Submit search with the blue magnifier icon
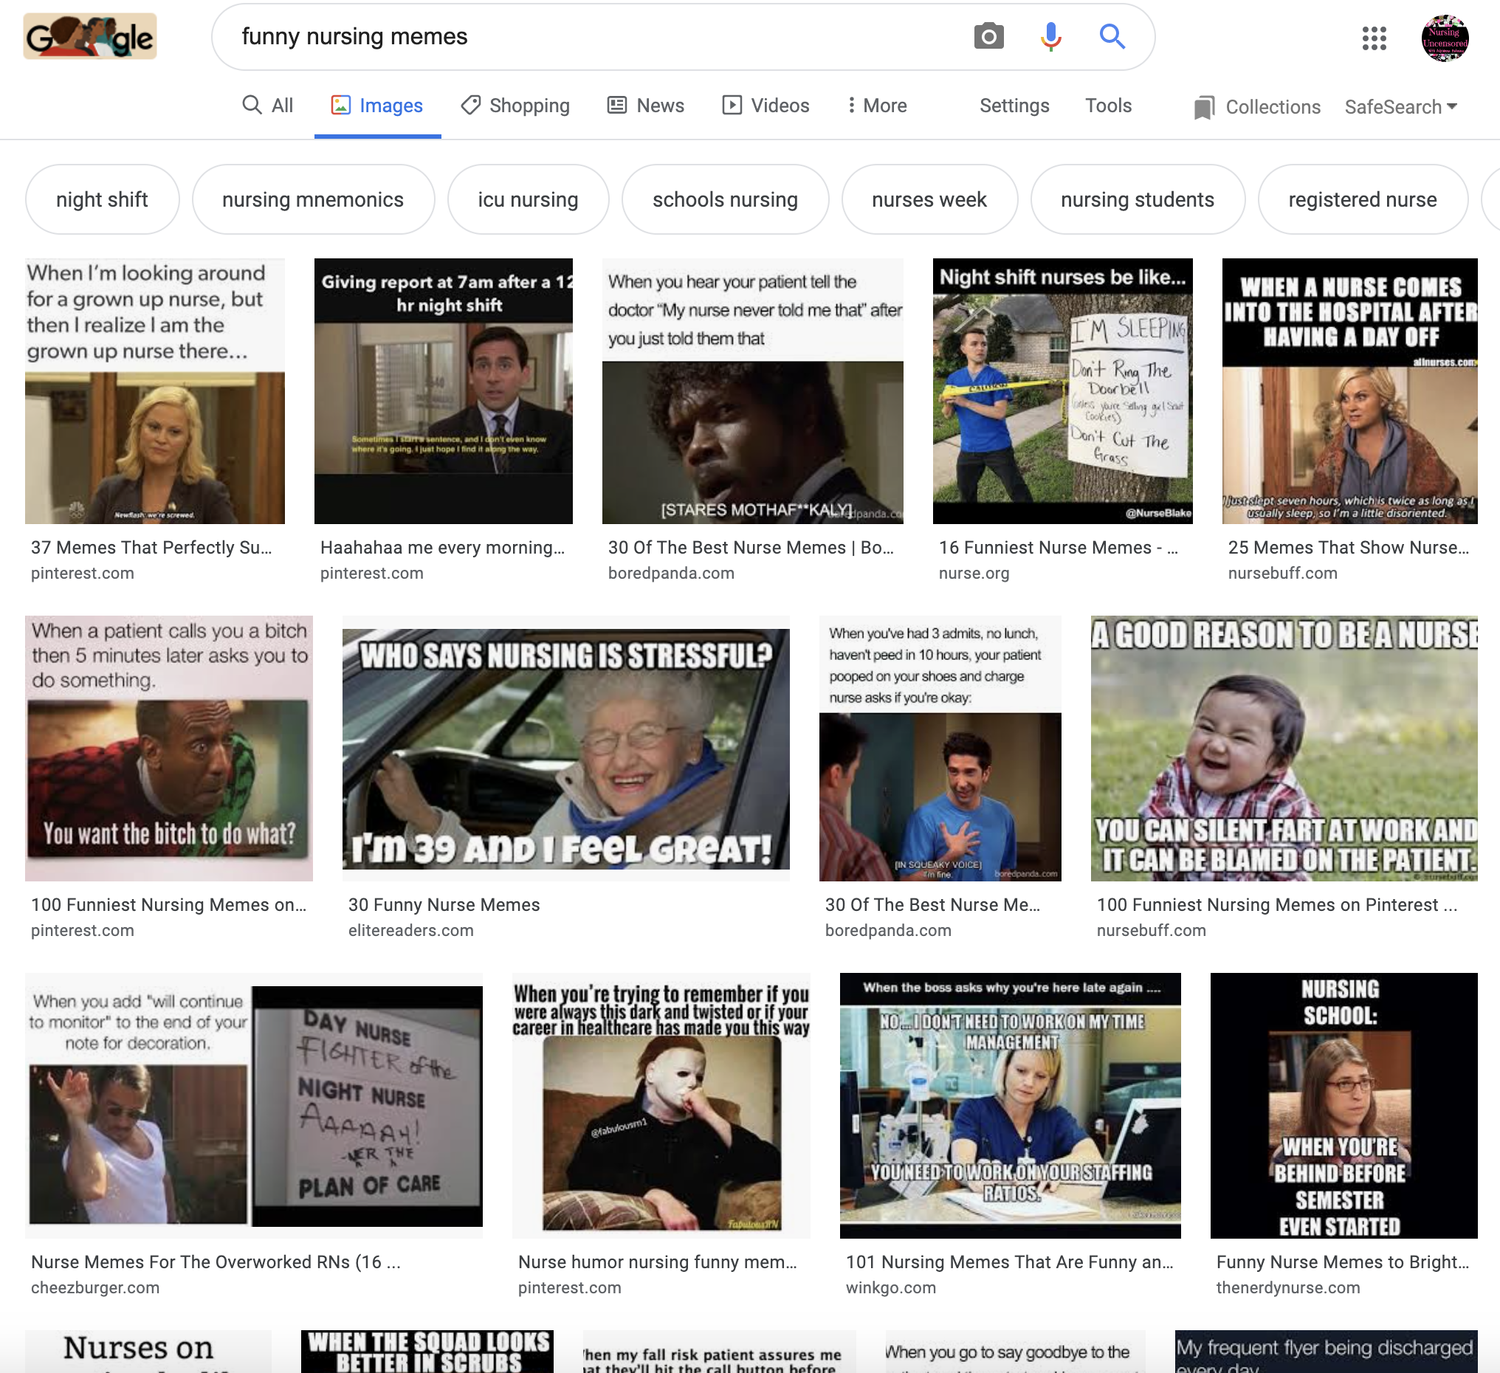The image size is (1500, 1373). click(1112, 37)
